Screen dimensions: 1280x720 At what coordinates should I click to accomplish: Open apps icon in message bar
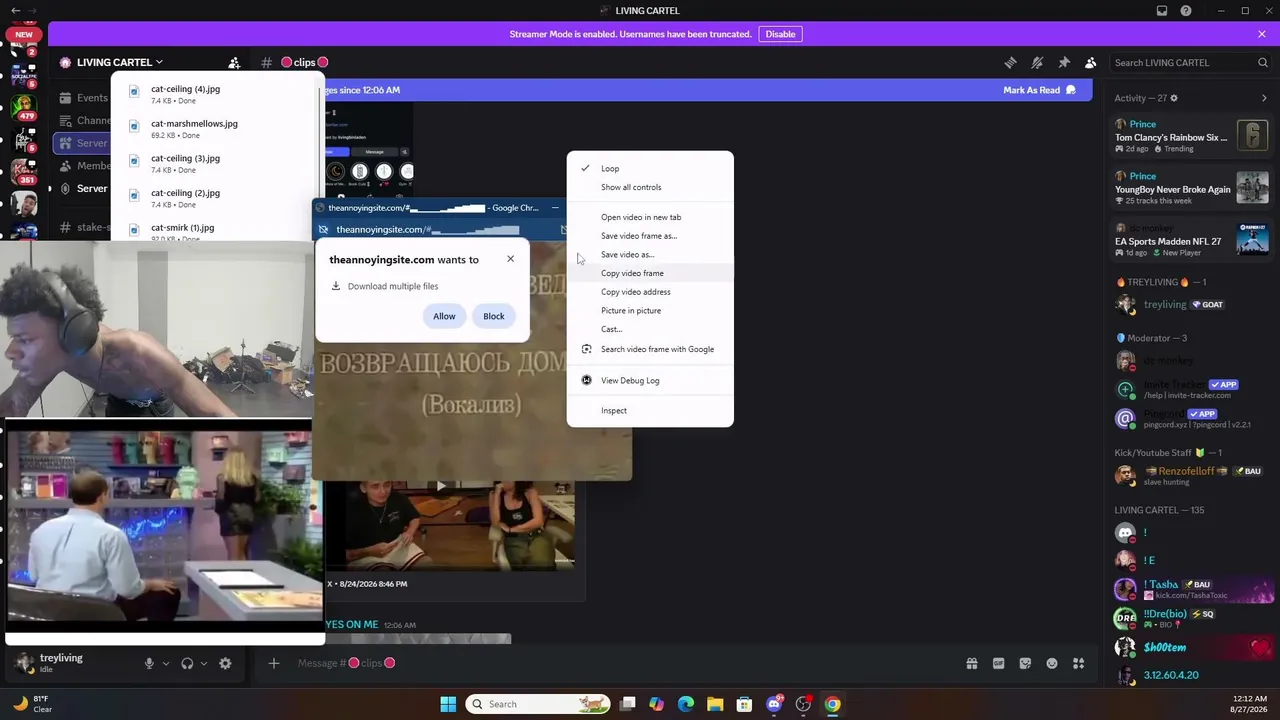pos(1079,663)
